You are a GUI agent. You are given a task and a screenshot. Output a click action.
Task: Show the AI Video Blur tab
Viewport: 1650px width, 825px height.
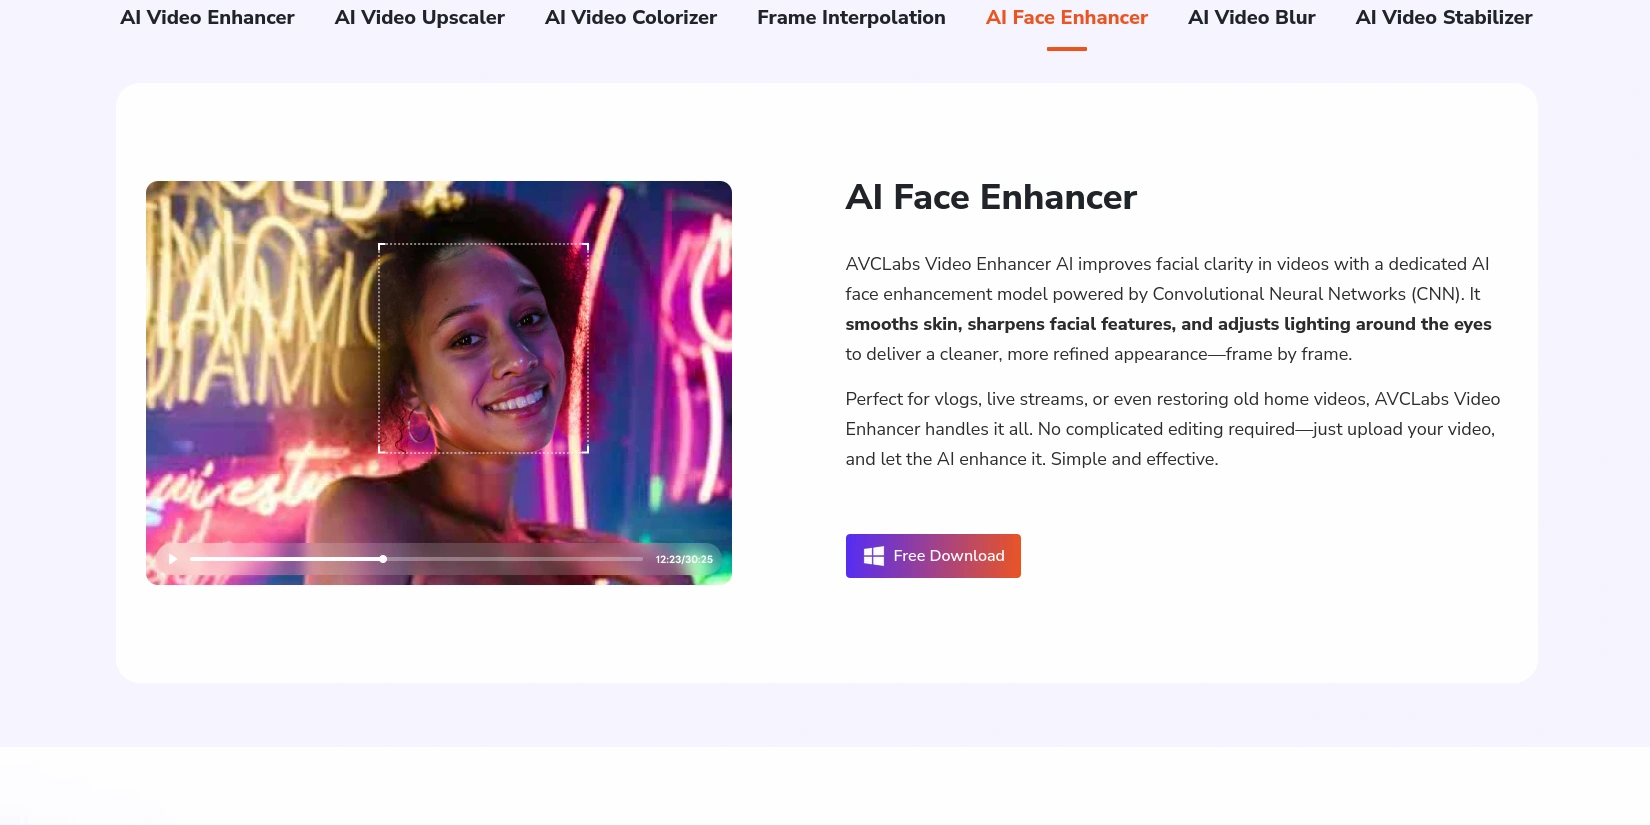1251,18
